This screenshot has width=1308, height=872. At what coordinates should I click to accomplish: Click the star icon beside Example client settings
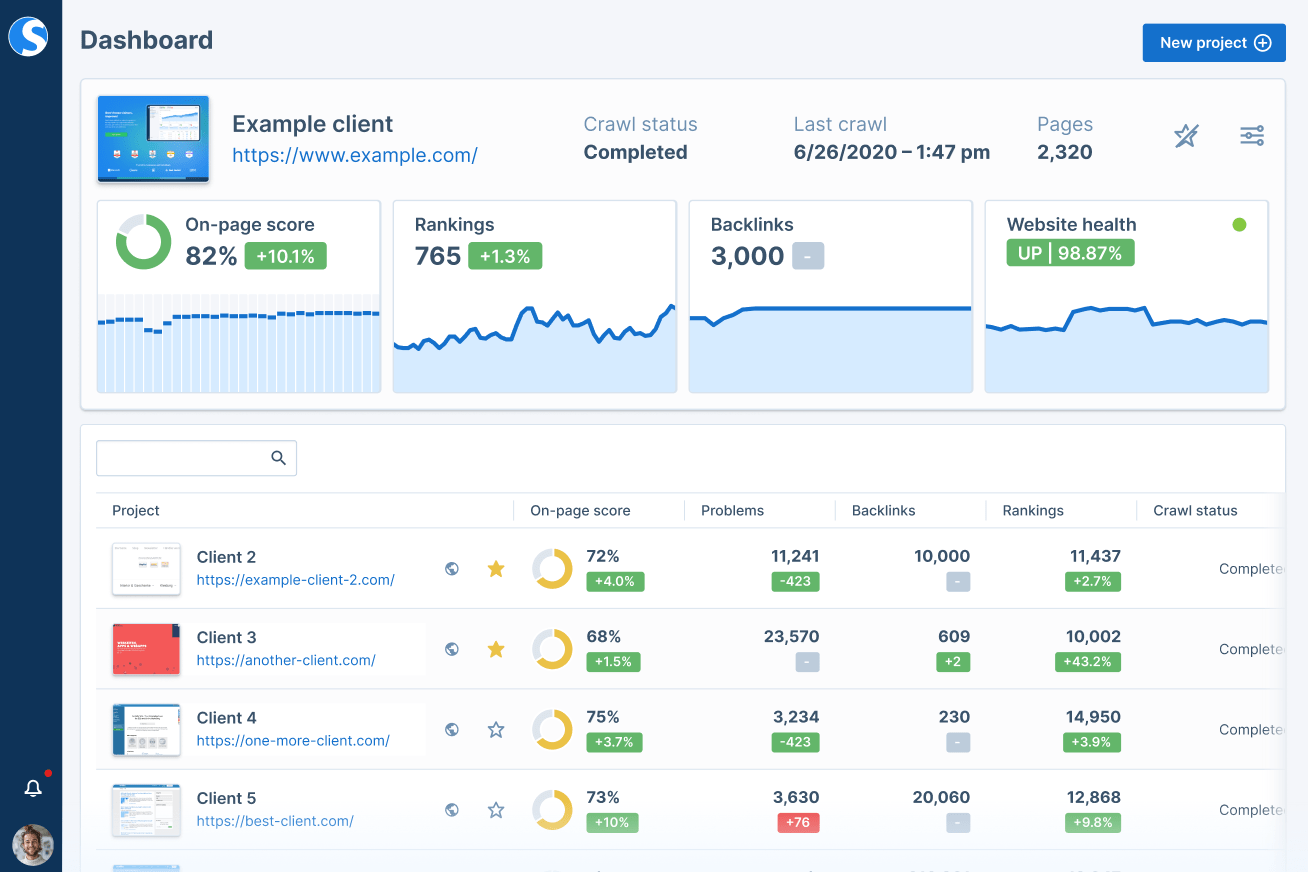pyautogui.click(x=1186, y=135)
